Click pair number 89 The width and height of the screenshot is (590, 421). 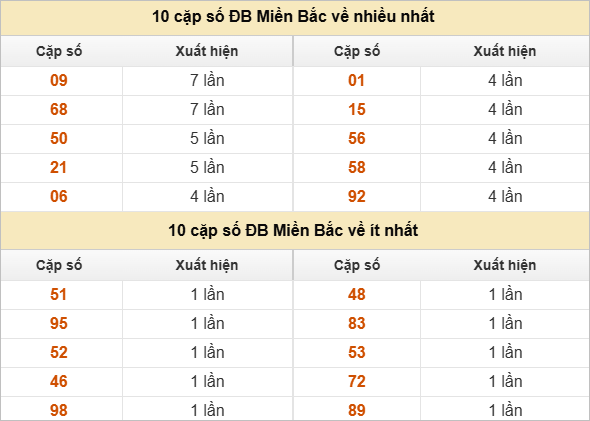point(357,410)
